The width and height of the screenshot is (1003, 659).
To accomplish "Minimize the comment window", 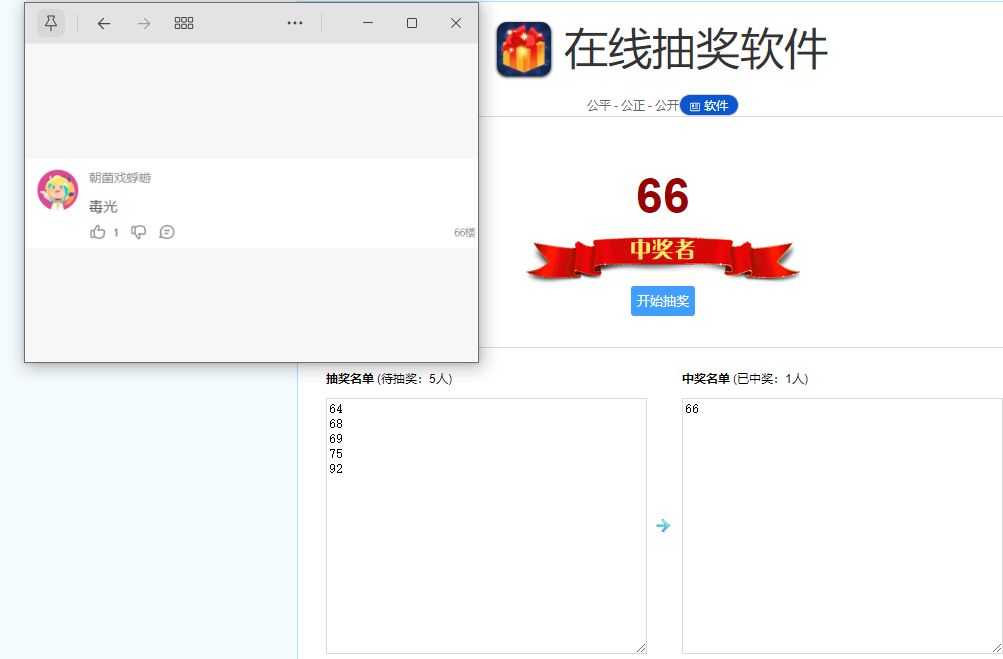I will [x=368, y=23].
